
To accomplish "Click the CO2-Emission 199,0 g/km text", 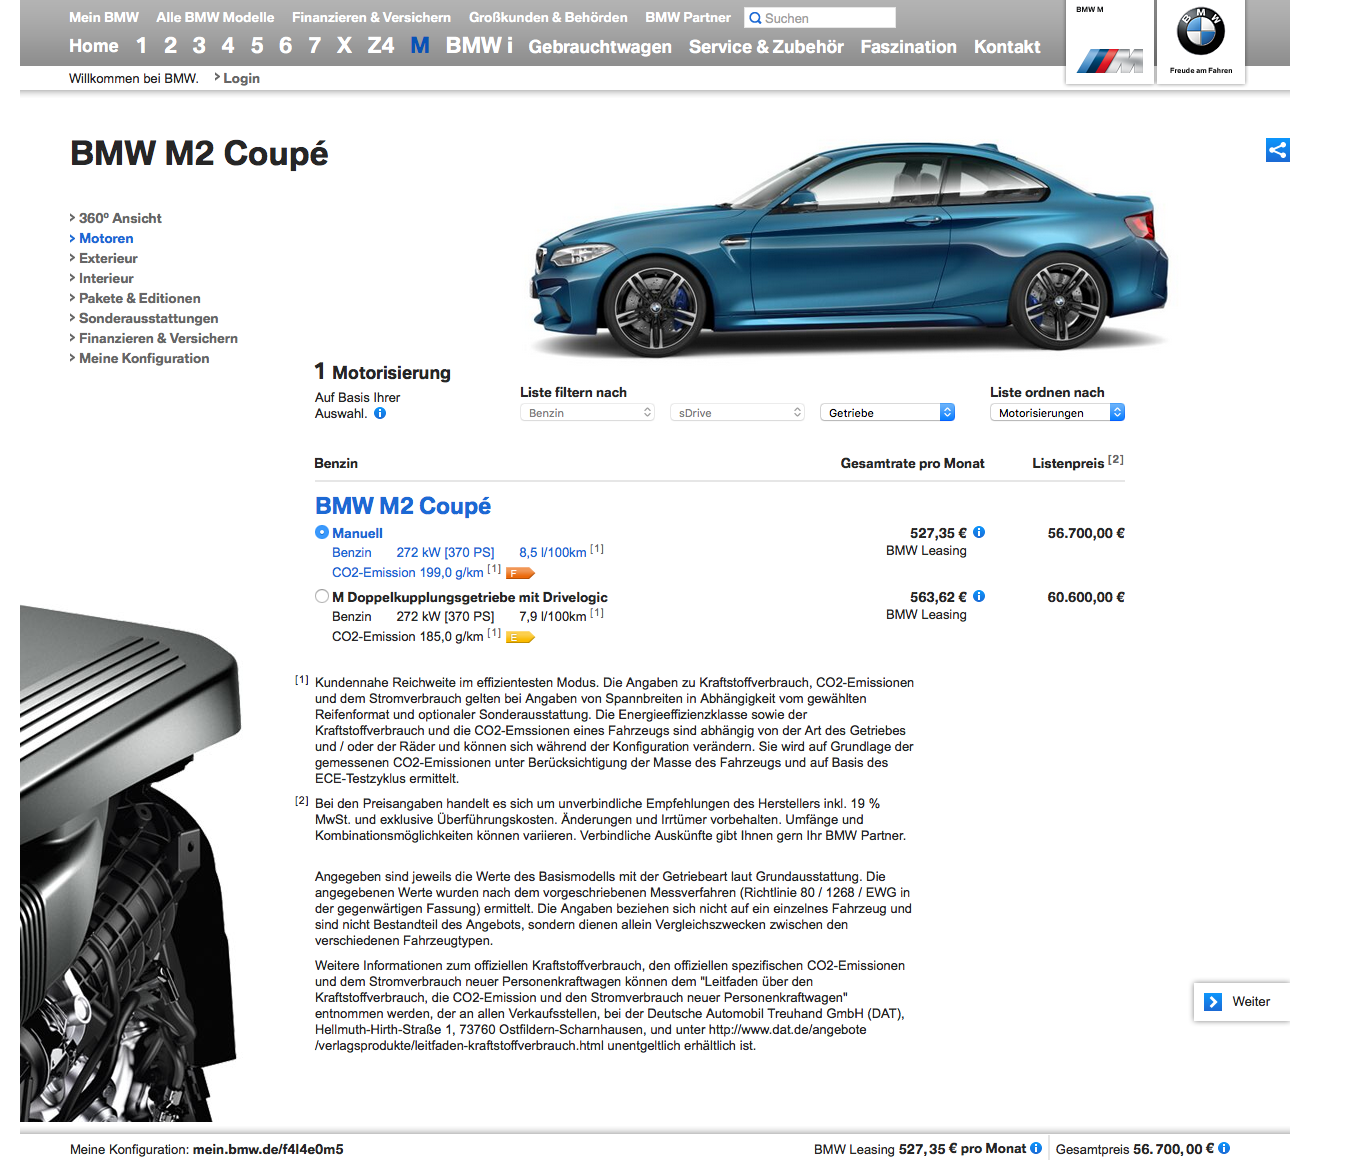I will pos(408,573).
